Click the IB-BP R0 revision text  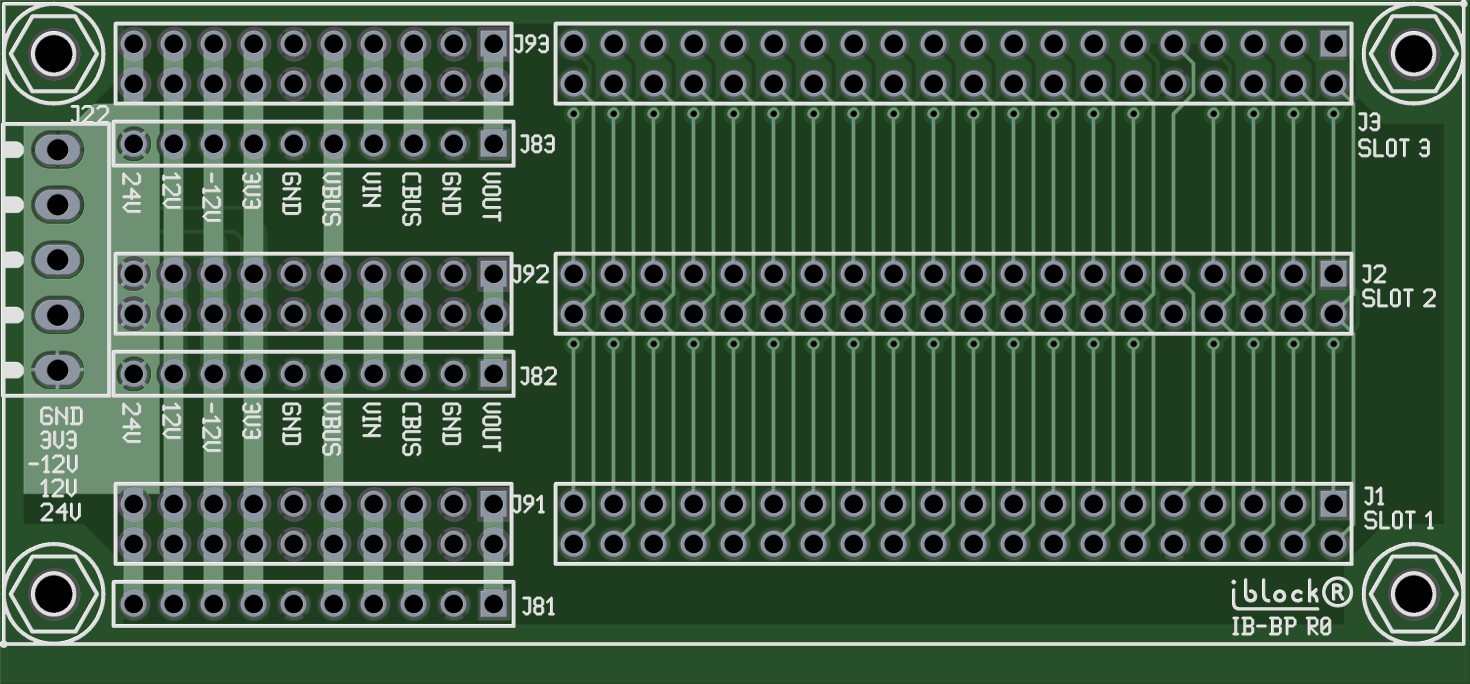coord(1281,628)
